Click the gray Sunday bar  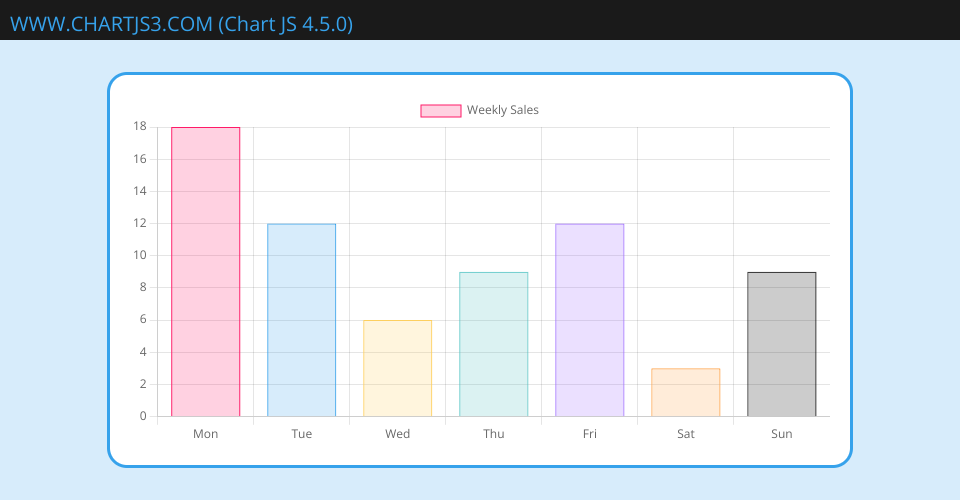[x=781, y=344]
